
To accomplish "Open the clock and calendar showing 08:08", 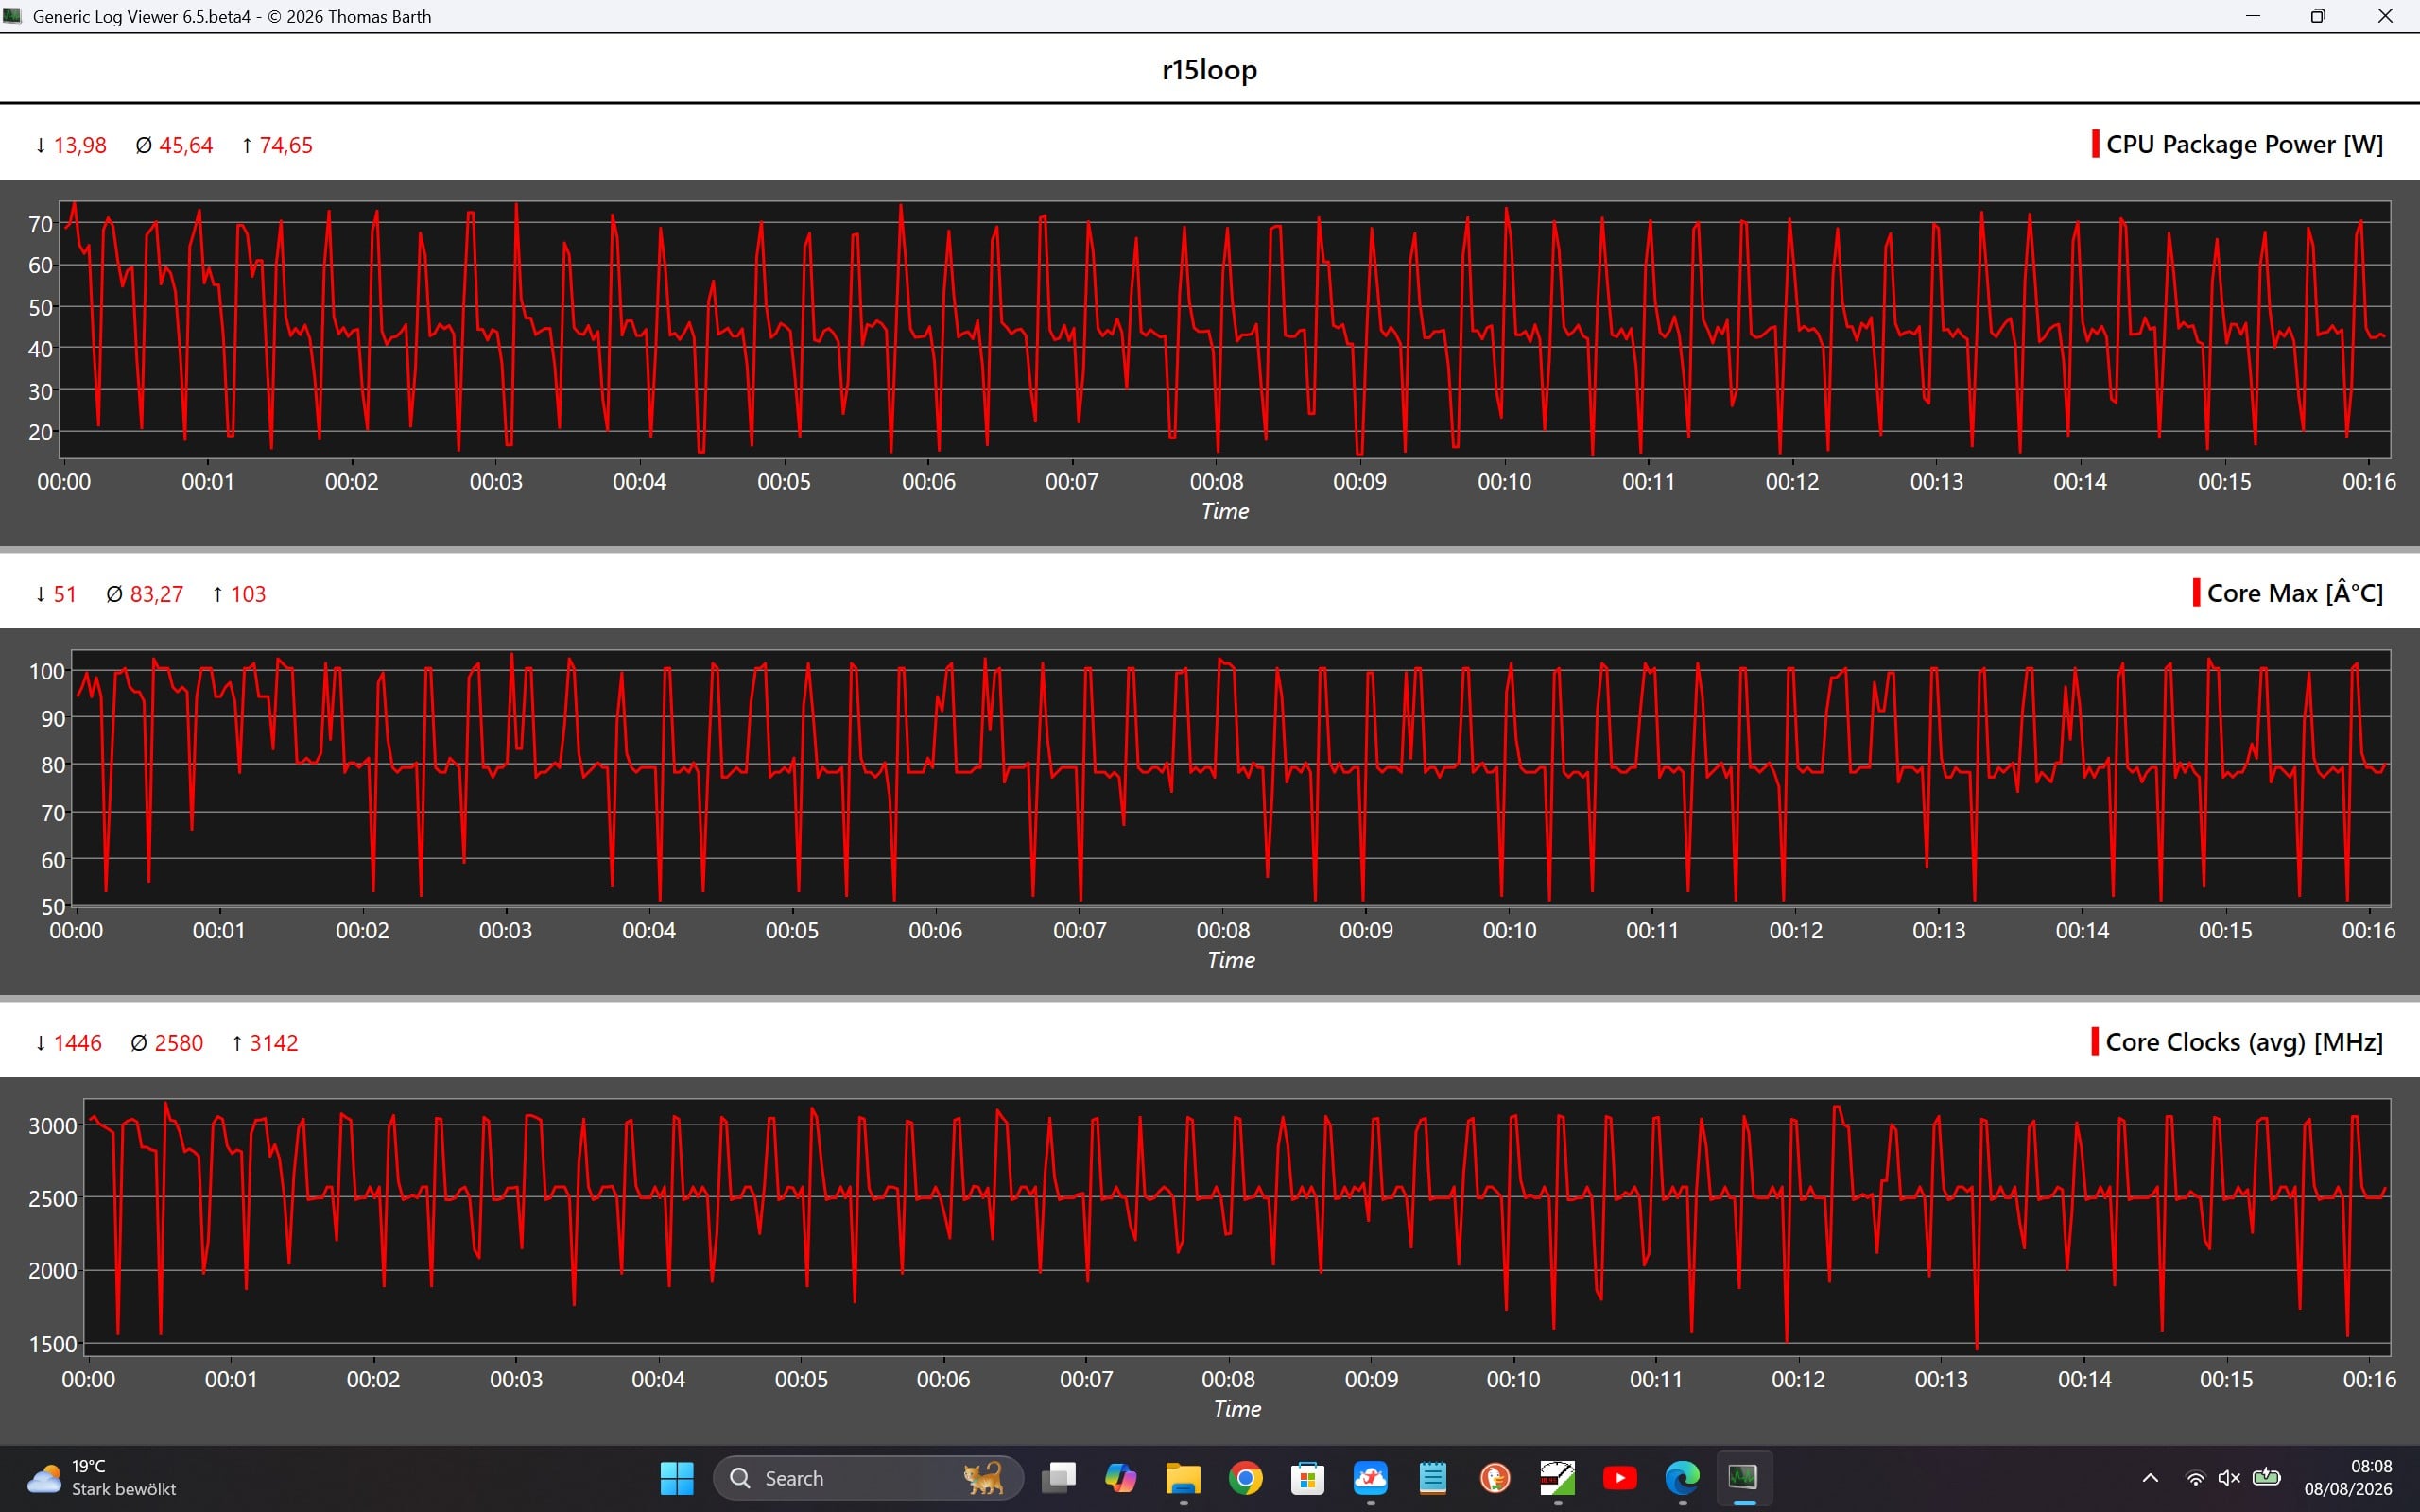I will tap(2349, 1478).
